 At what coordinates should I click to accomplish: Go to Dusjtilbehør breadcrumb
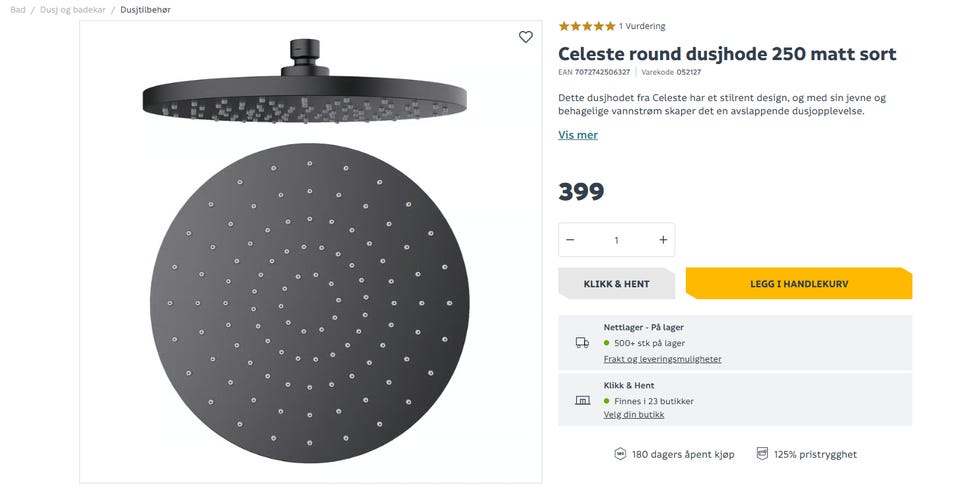(x=144, y=9)
